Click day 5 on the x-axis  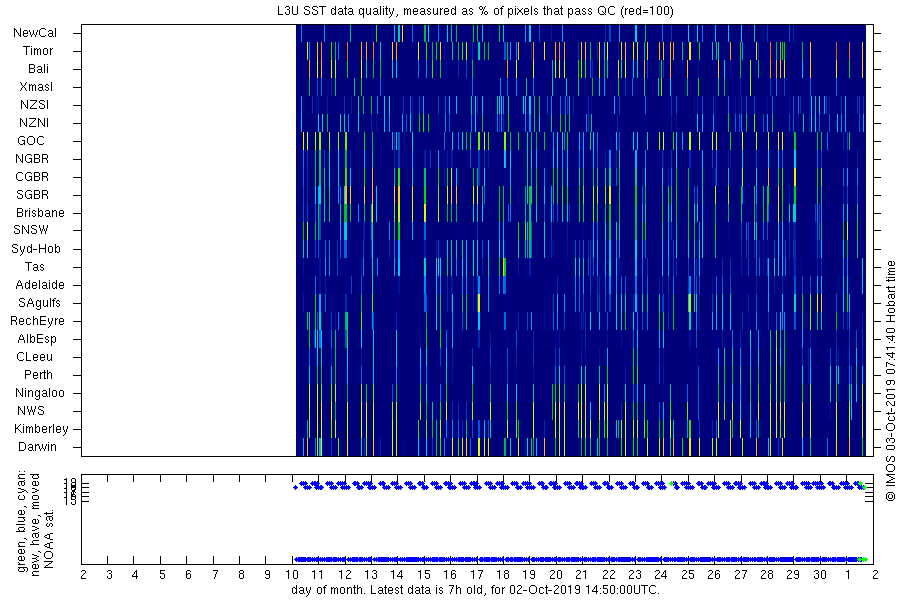(162, 575)
